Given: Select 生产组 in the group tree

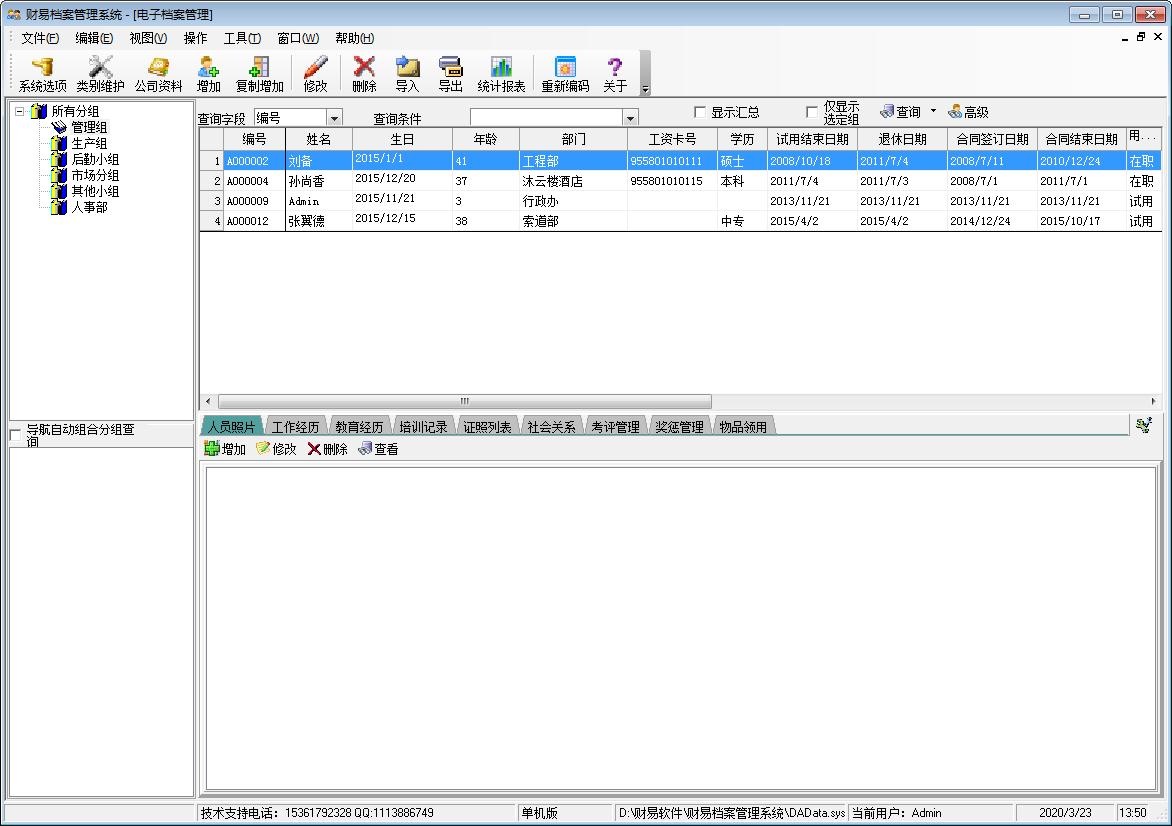Looking at the screenshot, I should pos(89,144).
